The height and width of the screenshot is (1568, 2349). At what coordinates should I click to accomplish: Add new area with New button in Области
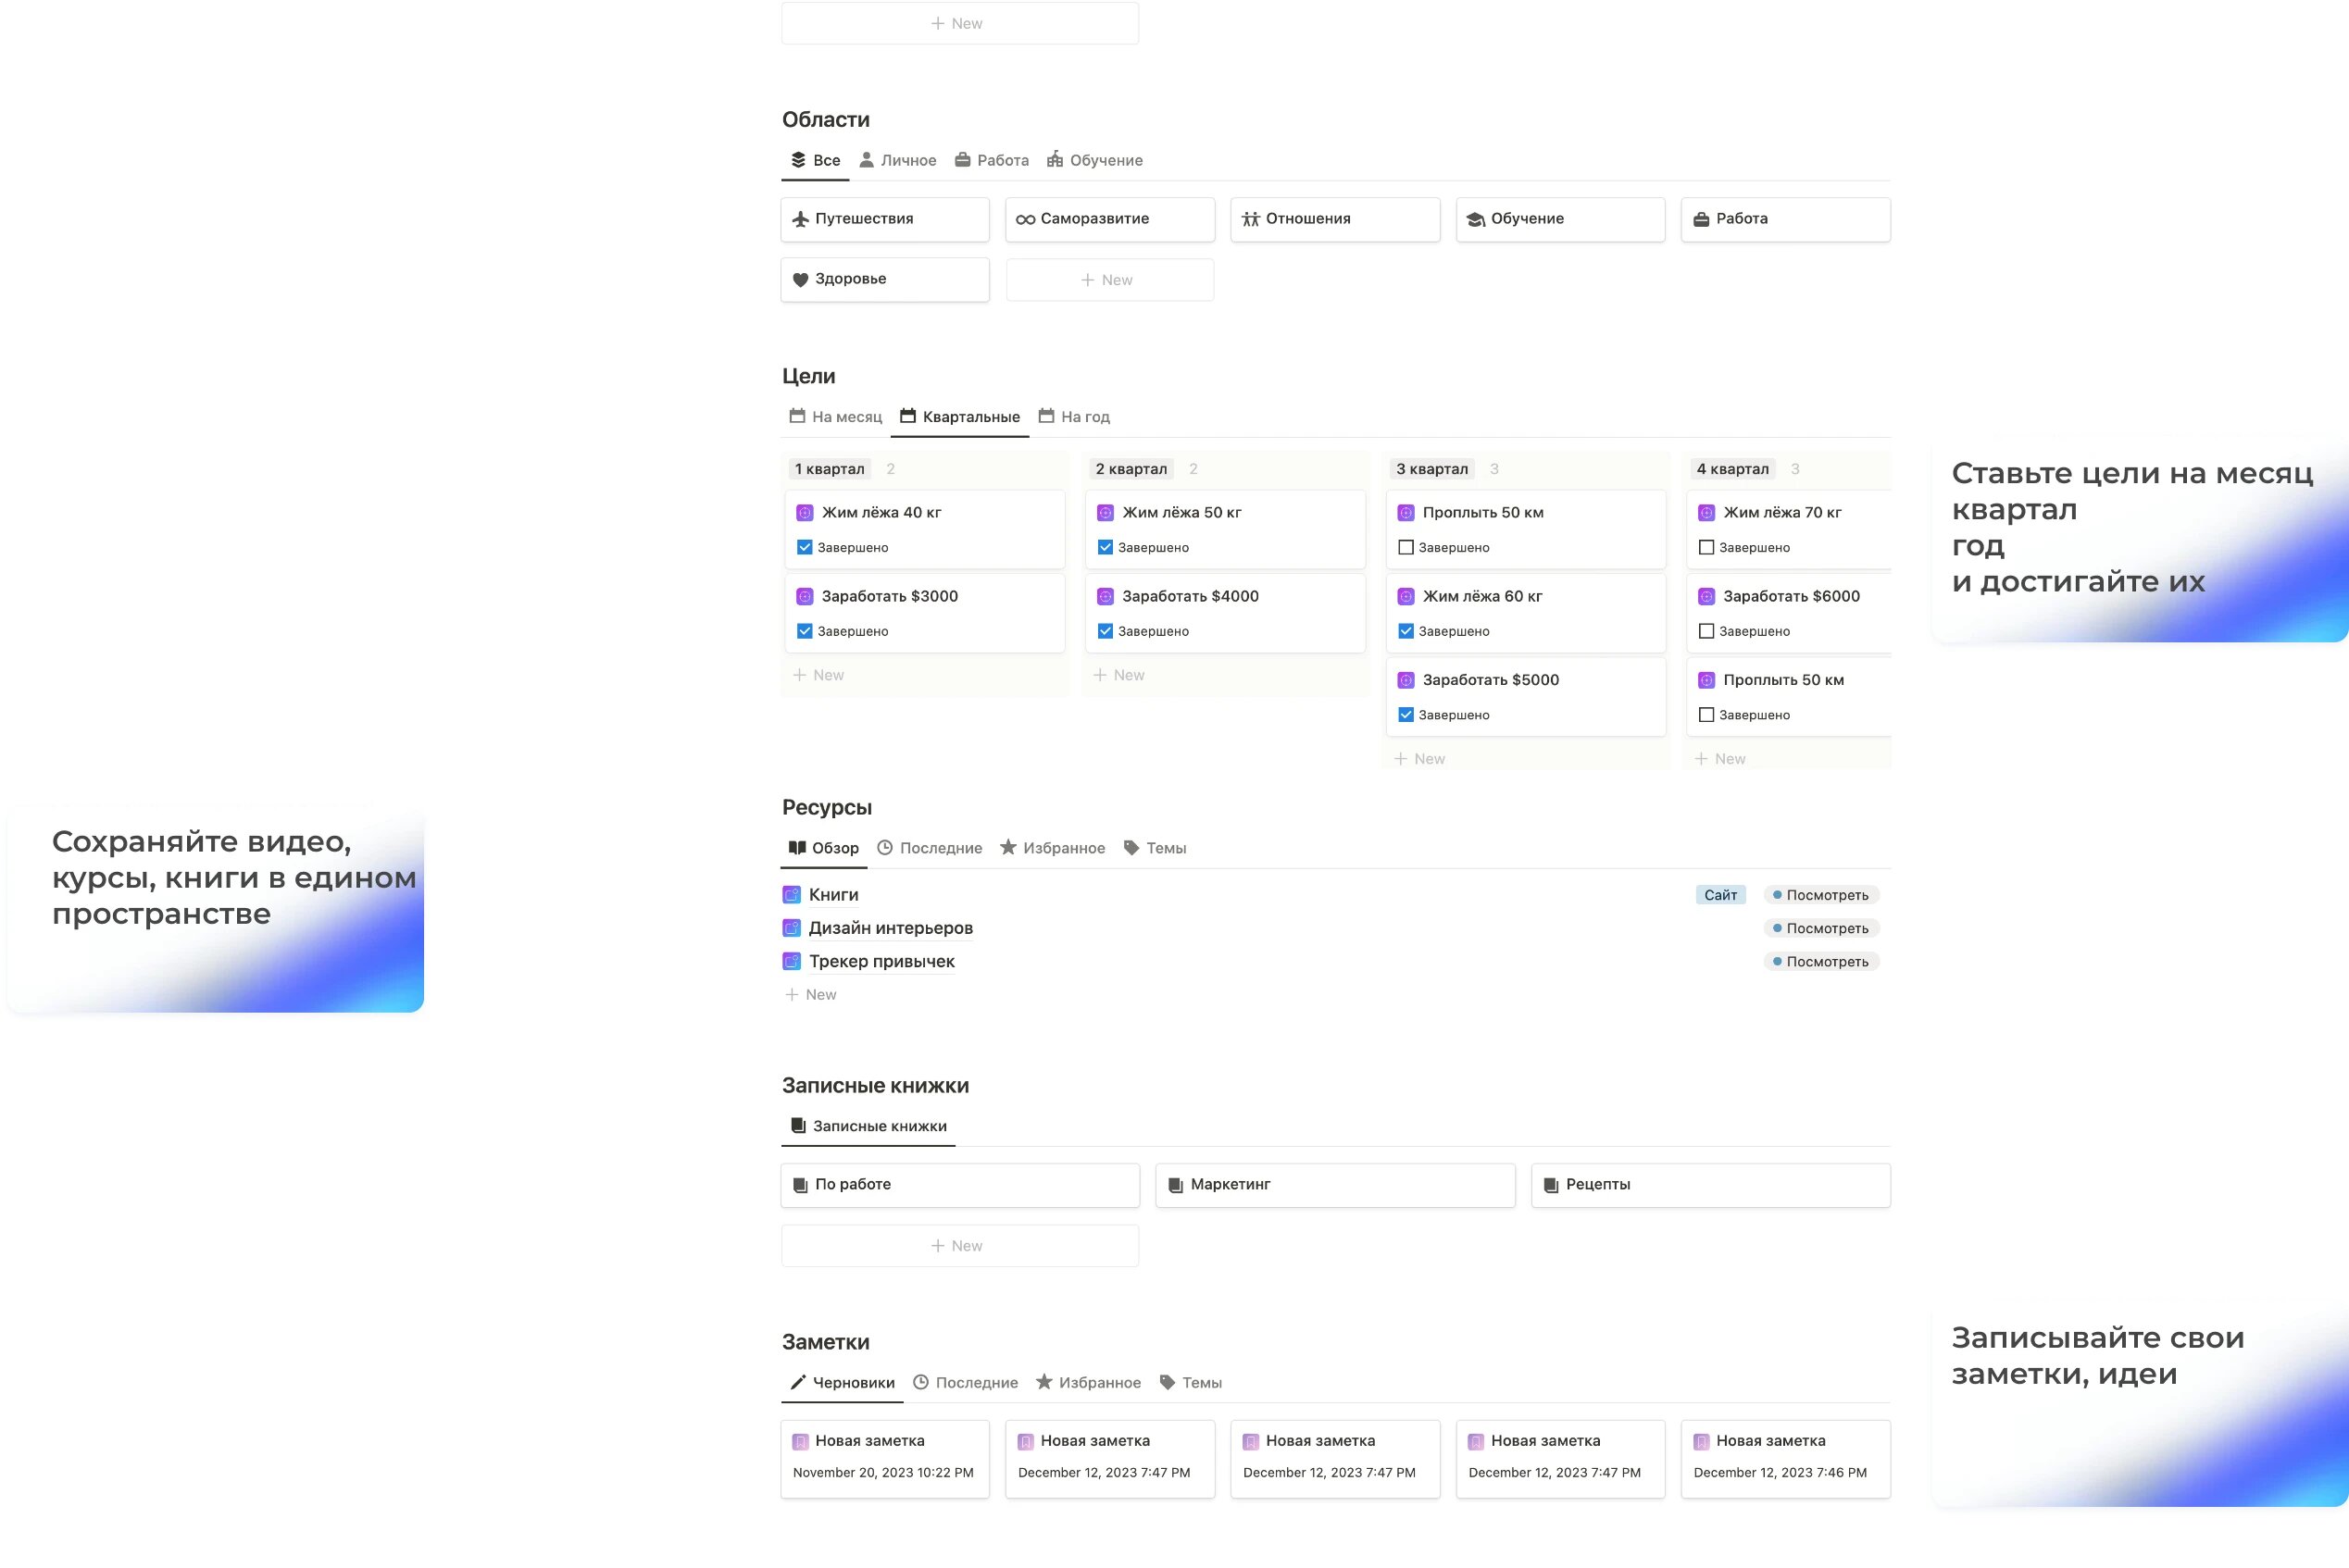click(x=1109, y=280)
